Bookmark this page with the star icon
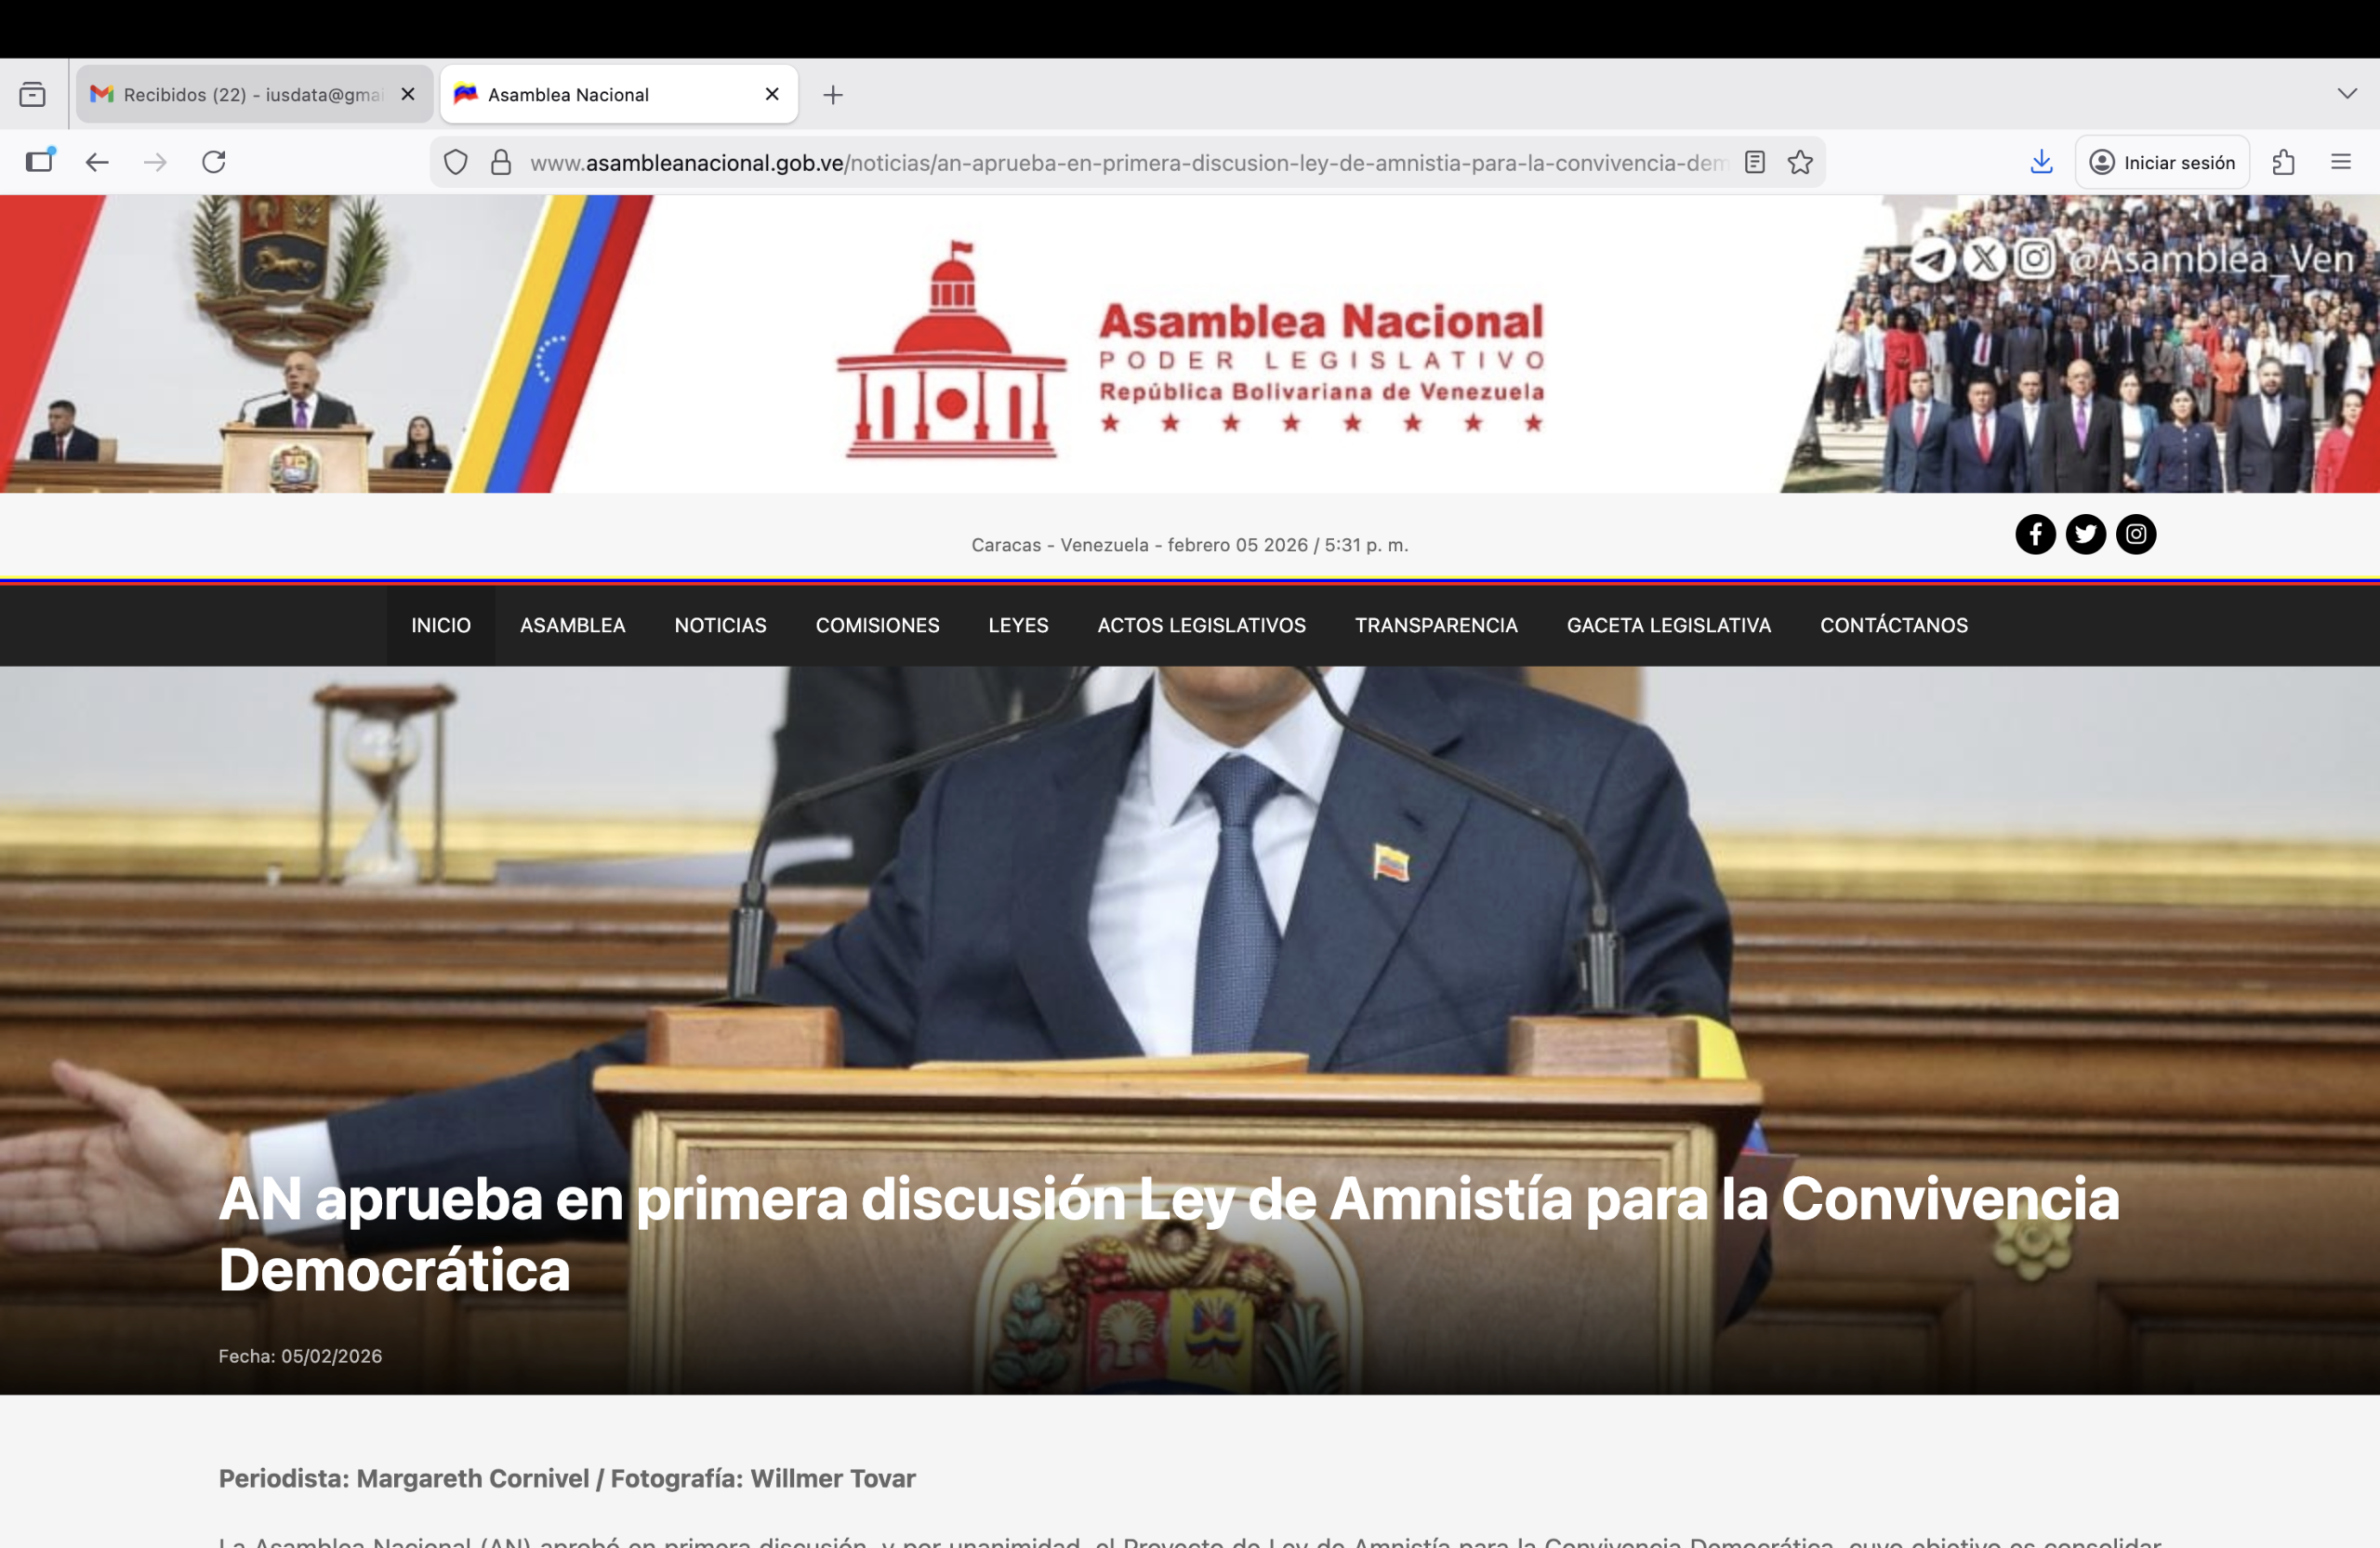The width and height of the screenshot is (2380, 1548). [1800, 162]
